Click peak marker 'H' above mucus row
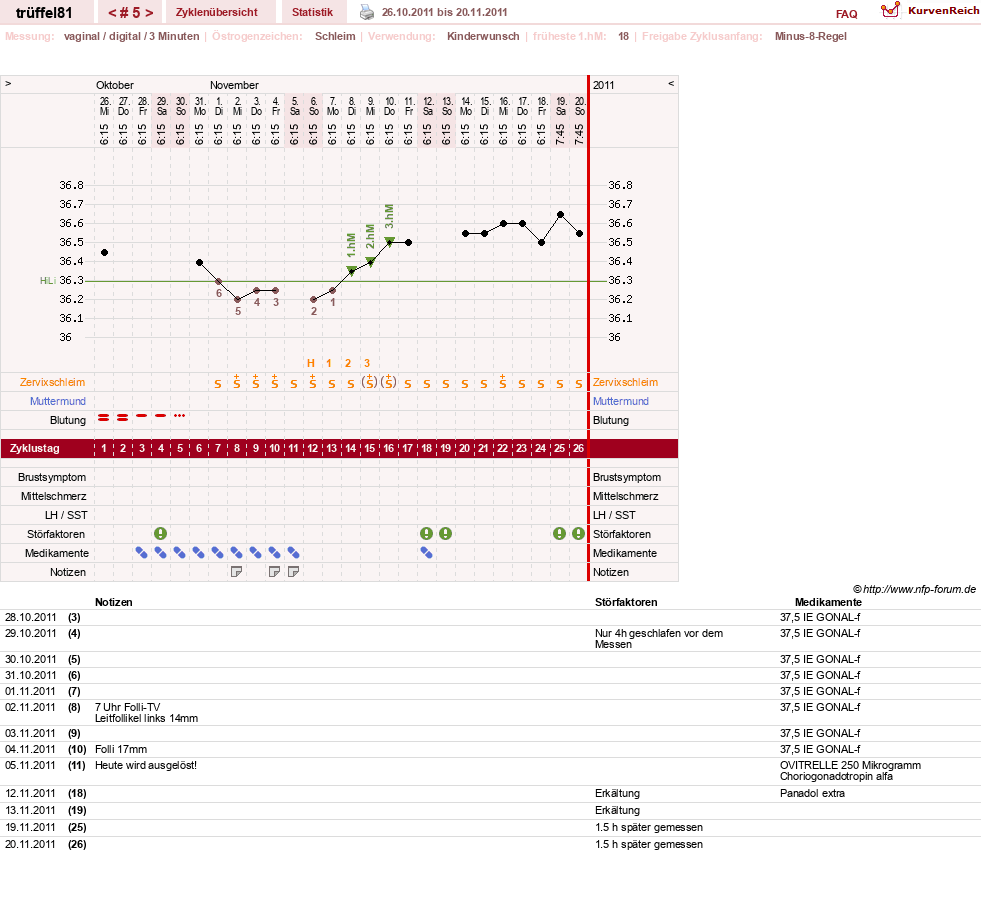The height and width of the screenshot is (923, 981). [311, 363]
